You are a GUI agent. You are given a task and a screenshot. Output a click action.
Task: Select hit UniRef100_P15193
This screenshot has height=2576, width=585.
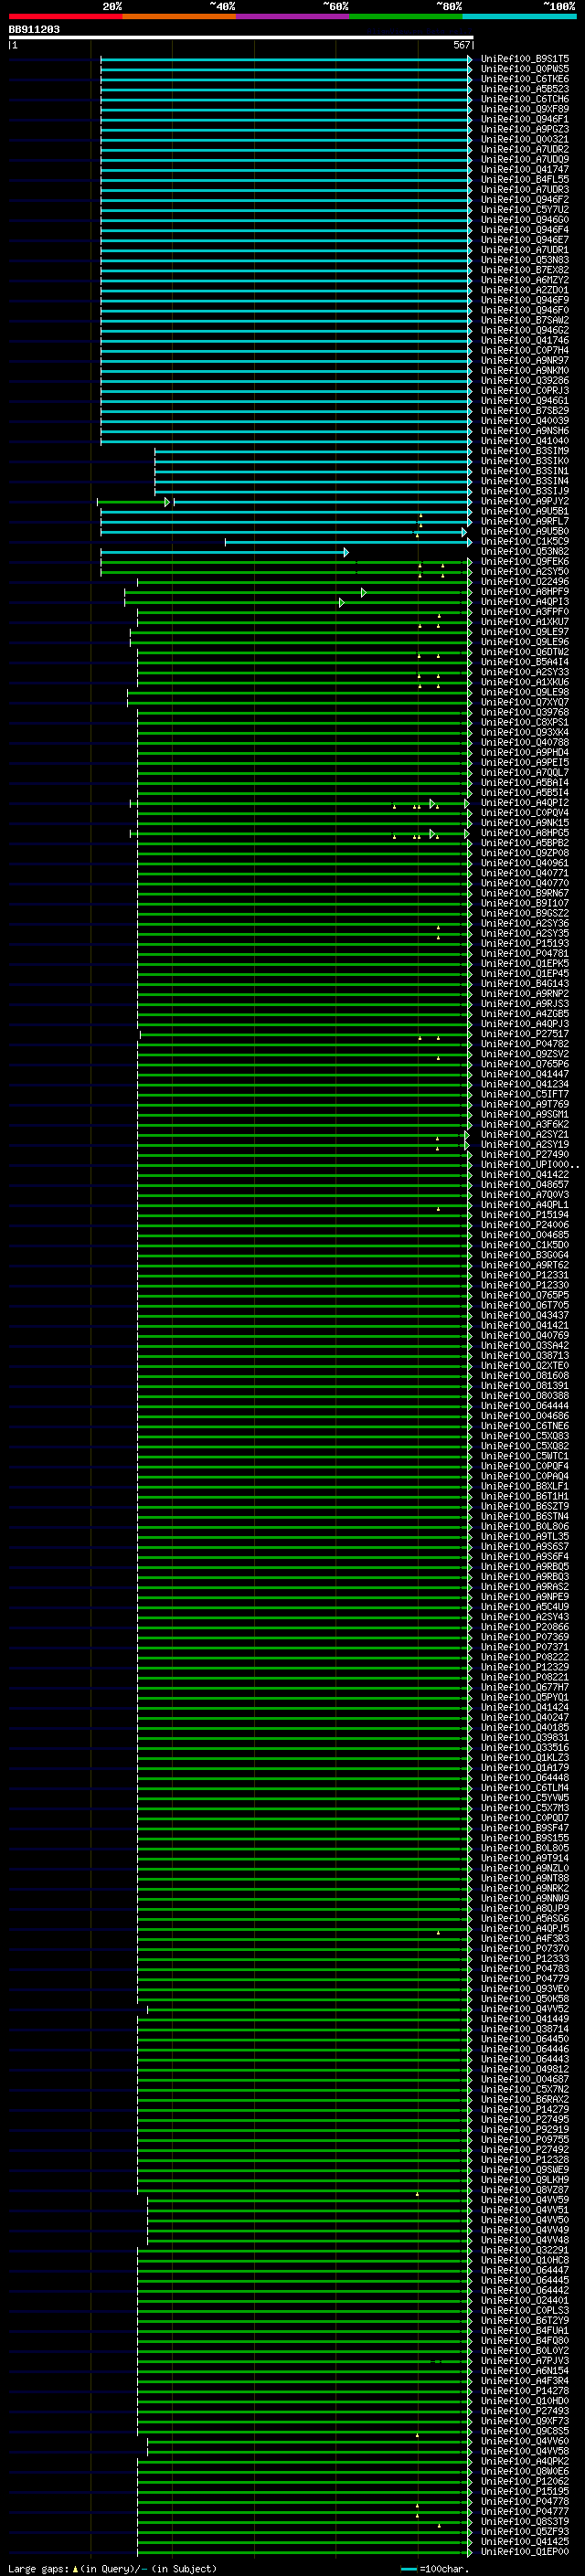click(x=525, y=943)
